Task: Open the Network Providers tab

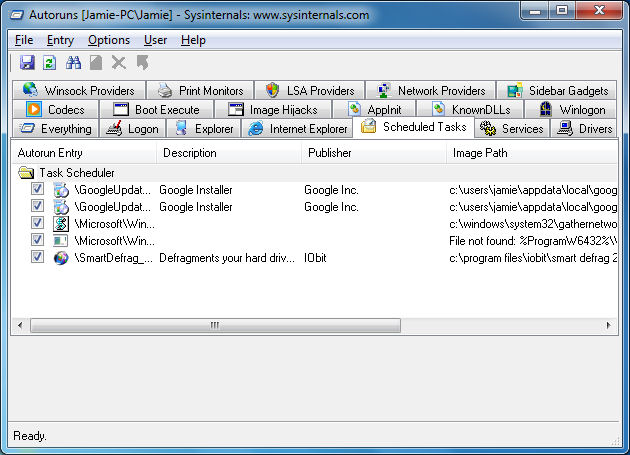Action: (431, 90)
